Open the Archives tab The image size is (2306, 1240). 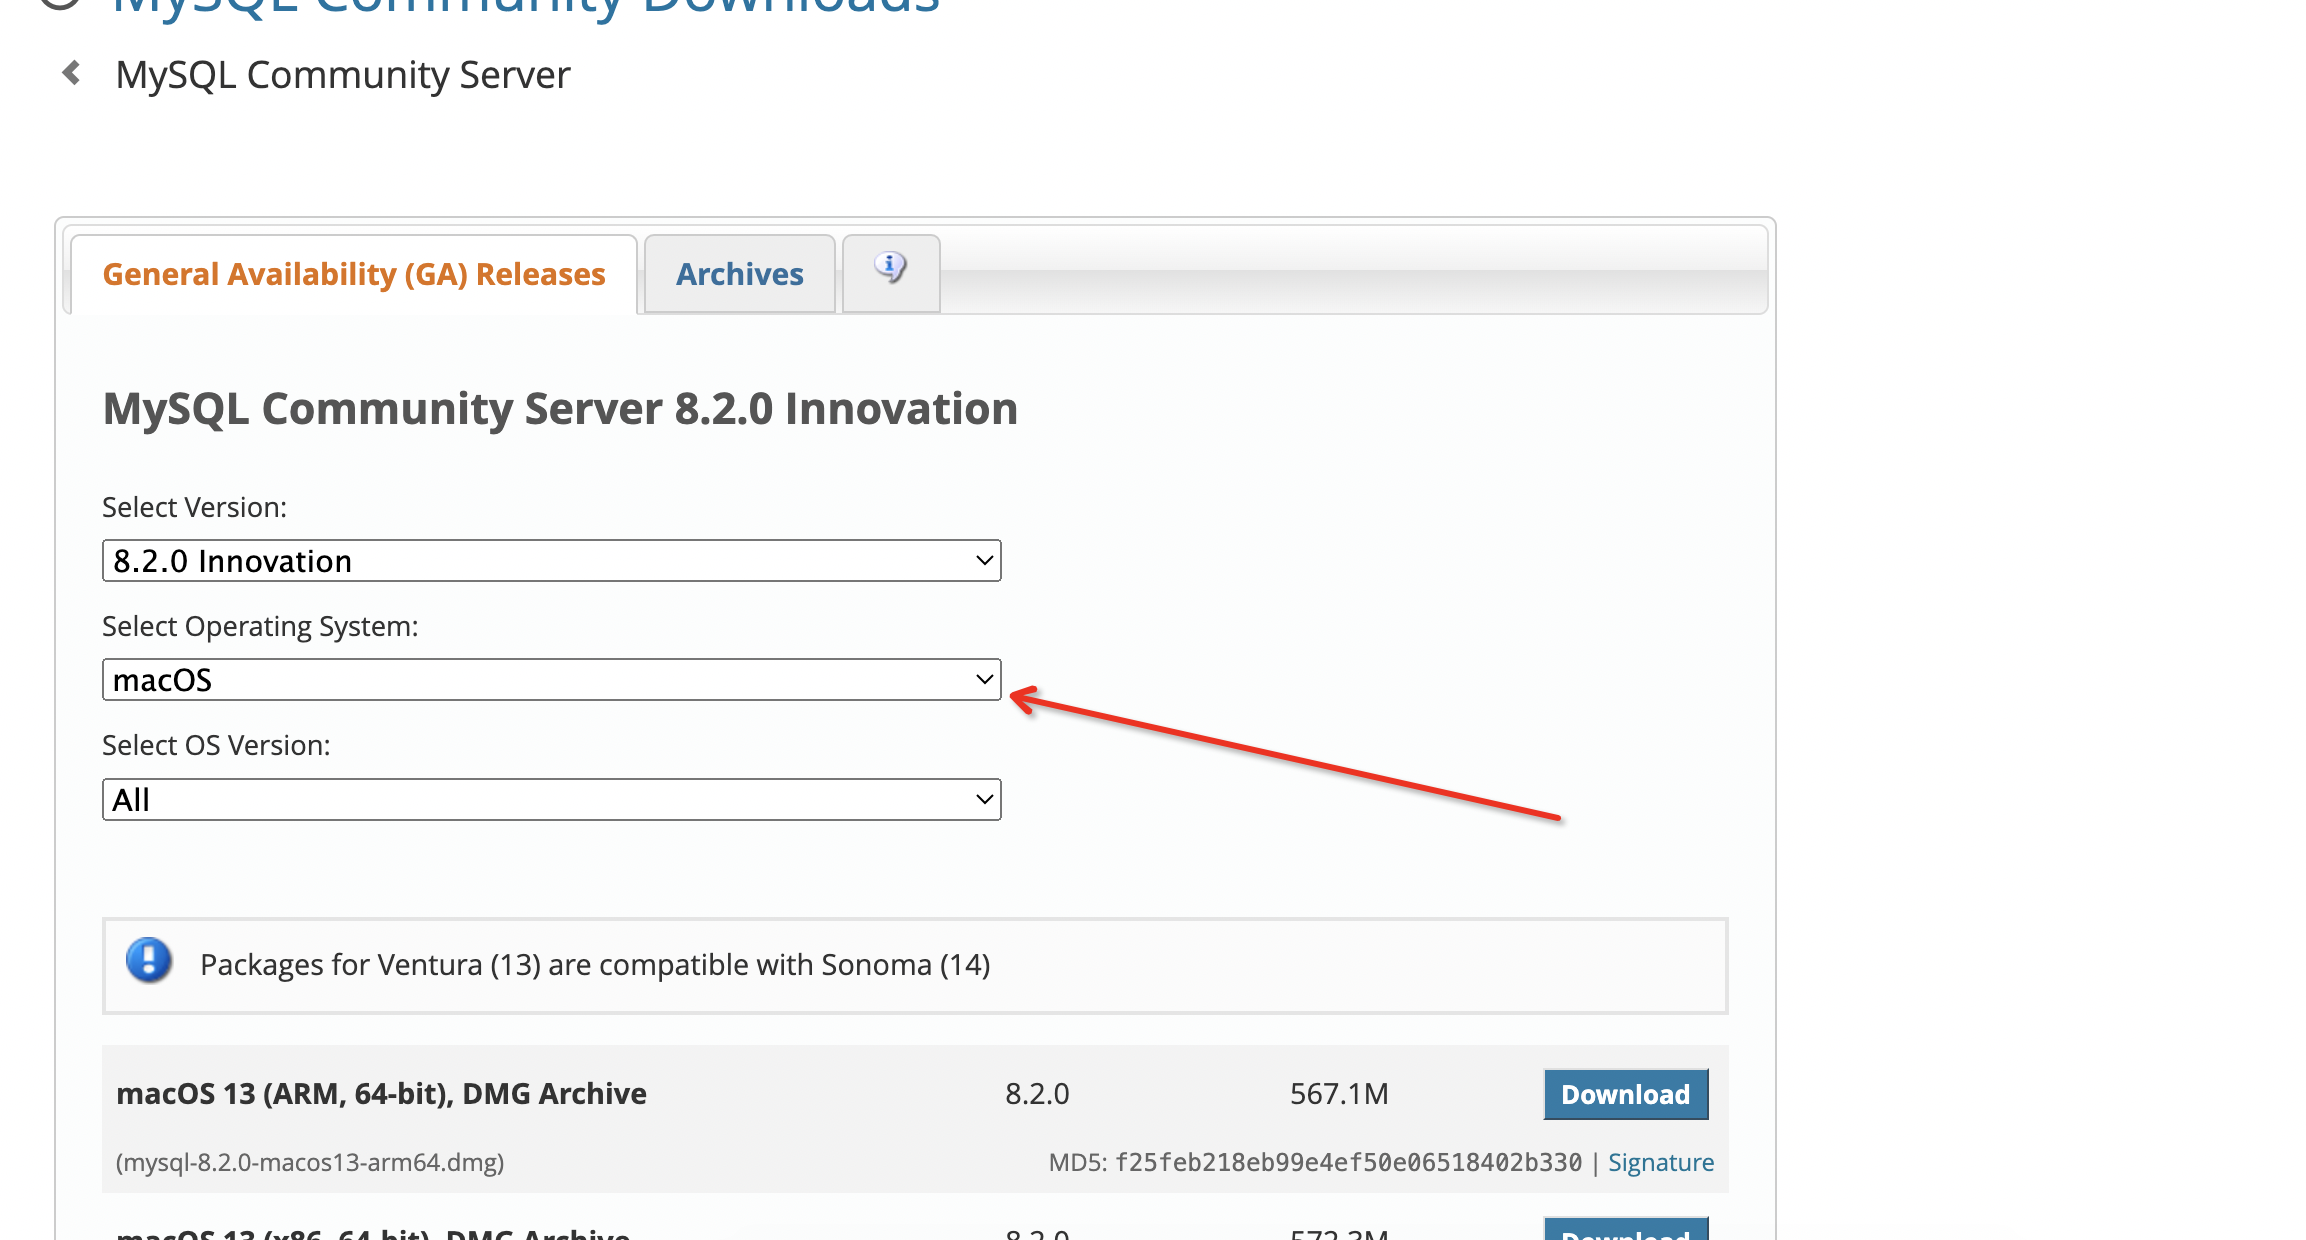[739, 274]
